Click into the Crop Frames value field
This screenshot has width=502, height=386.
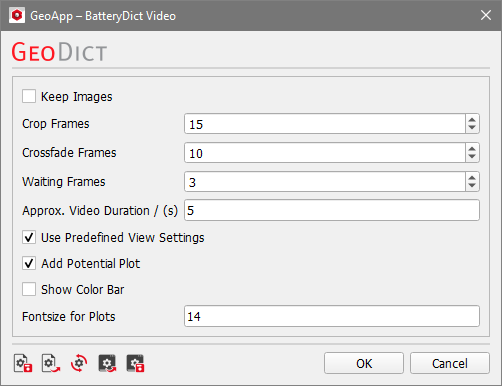(325, 124)
